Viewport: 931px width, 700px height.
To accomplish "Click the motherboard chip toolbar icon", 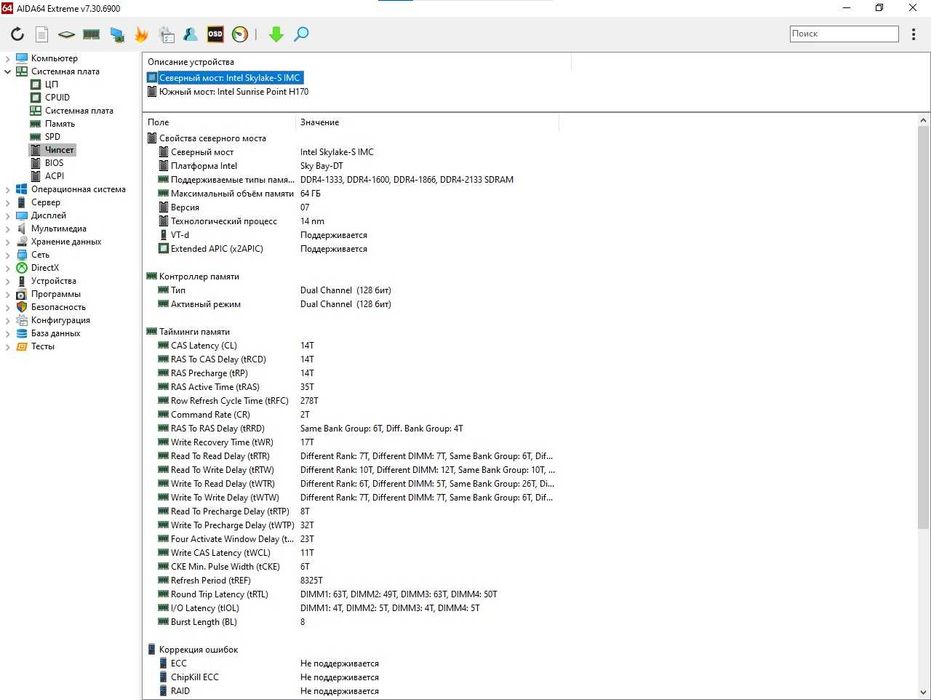I will [66, 34].
